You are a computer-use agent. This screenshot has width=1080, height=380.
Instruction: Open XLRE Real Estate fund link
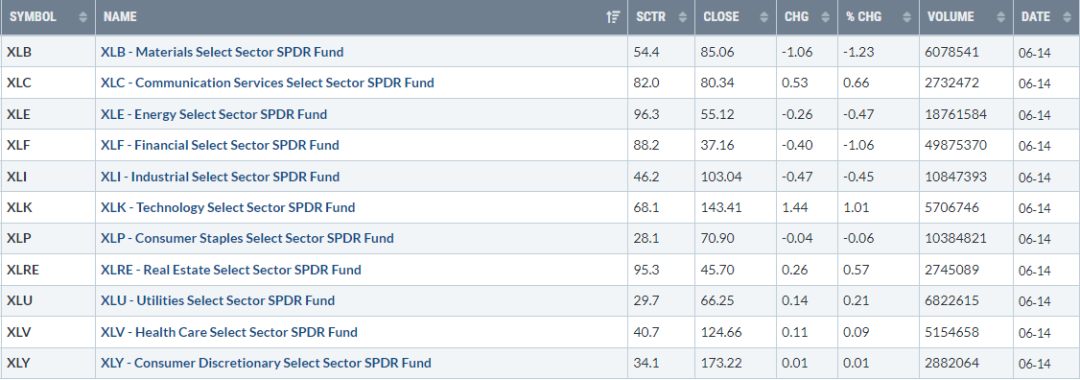point(231,270)
